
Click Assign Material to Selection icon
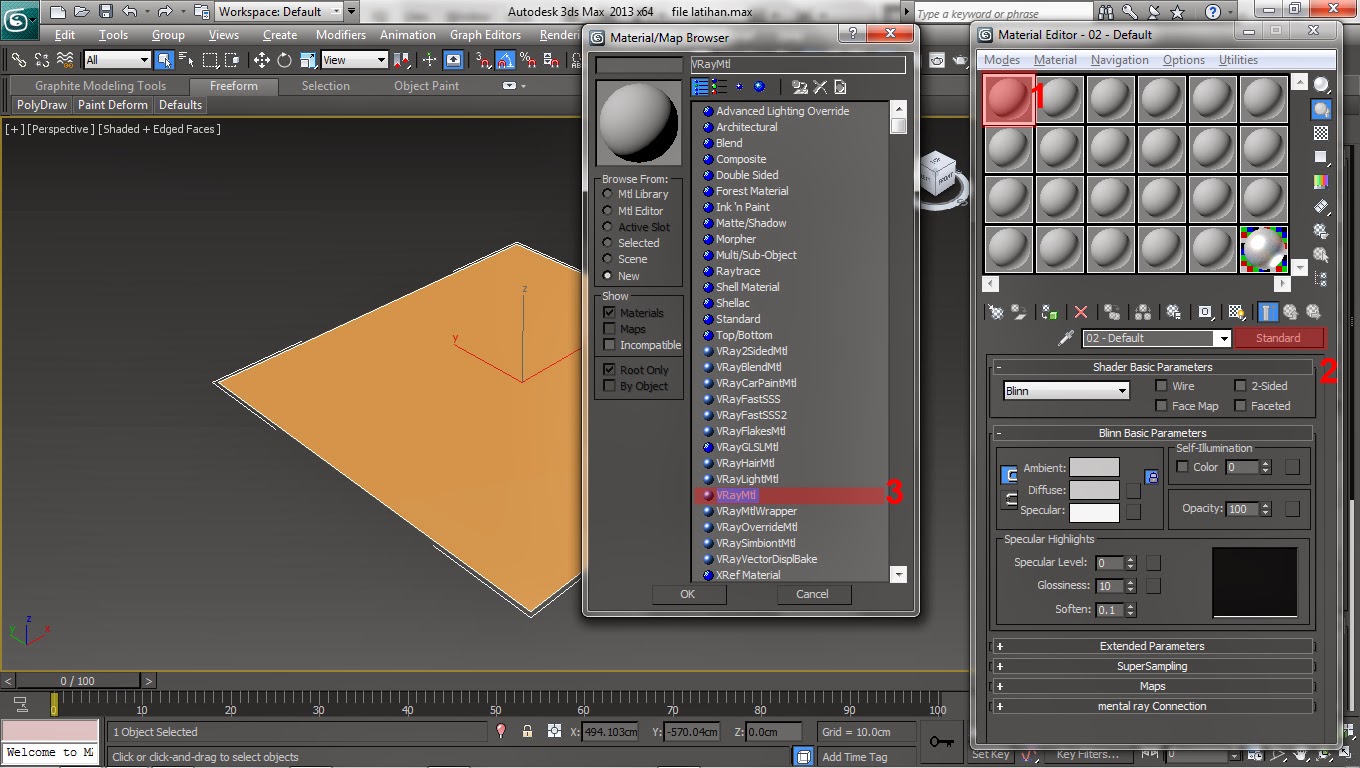[x=1049, y=312]
